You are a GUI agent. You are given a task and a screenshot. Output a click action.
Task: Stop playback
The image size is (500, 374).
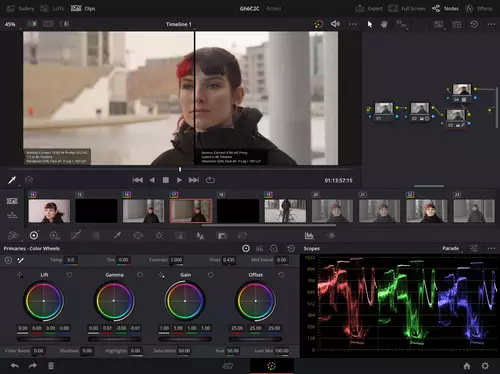click(x=166, y=180)
